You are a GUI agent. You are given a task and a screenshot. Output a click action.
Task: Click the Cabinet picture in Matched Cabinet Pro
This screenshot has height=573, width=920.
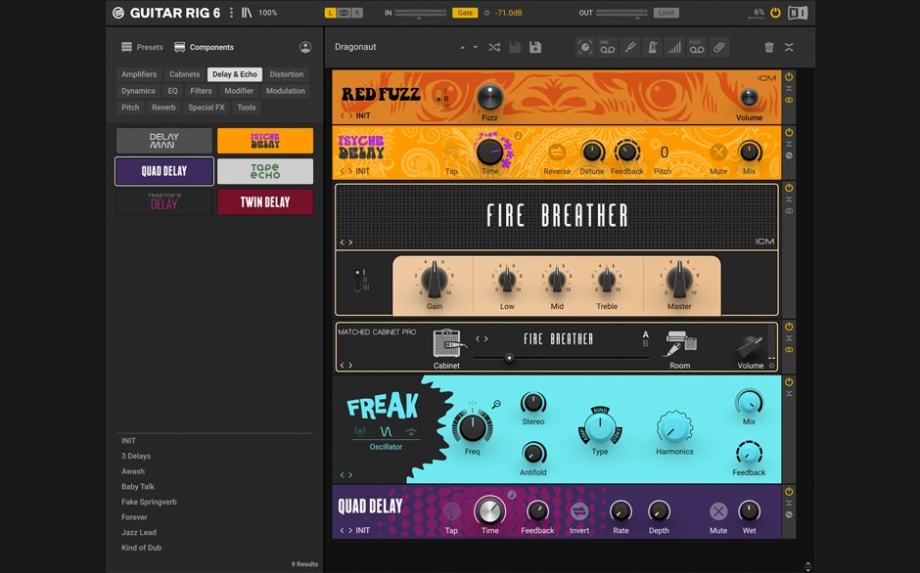(447, 343)
